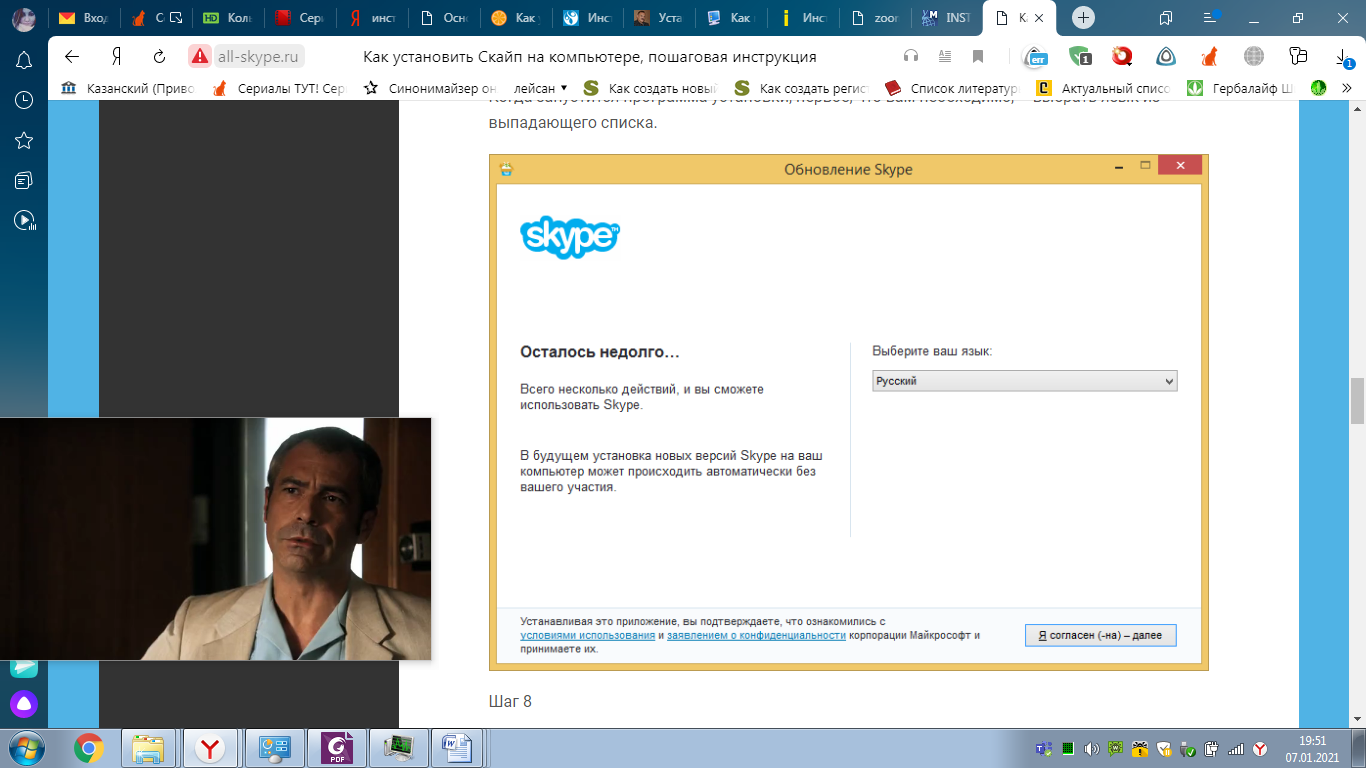Open the 'Как создать новый' bookmark
Viewport: 1366px width, 768px height.
[x=651, y=88]
